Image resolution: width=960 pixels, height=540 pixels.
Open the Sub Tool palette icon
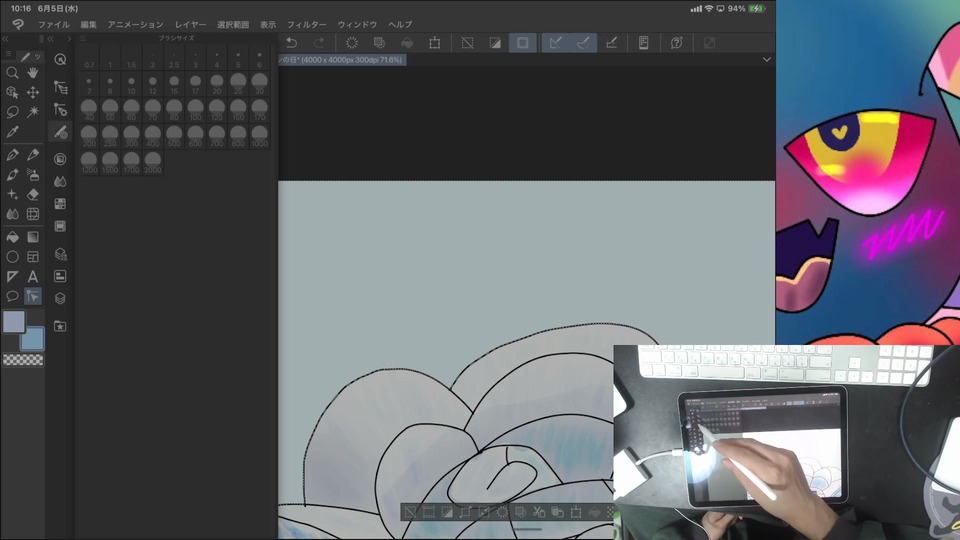pos(60,88)
